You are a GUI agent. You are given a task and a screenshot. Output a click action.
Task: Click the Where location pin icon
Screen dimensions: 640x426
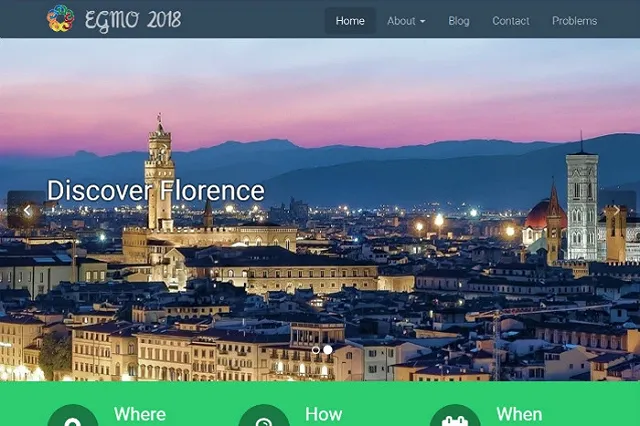click(x=72, y=419)
